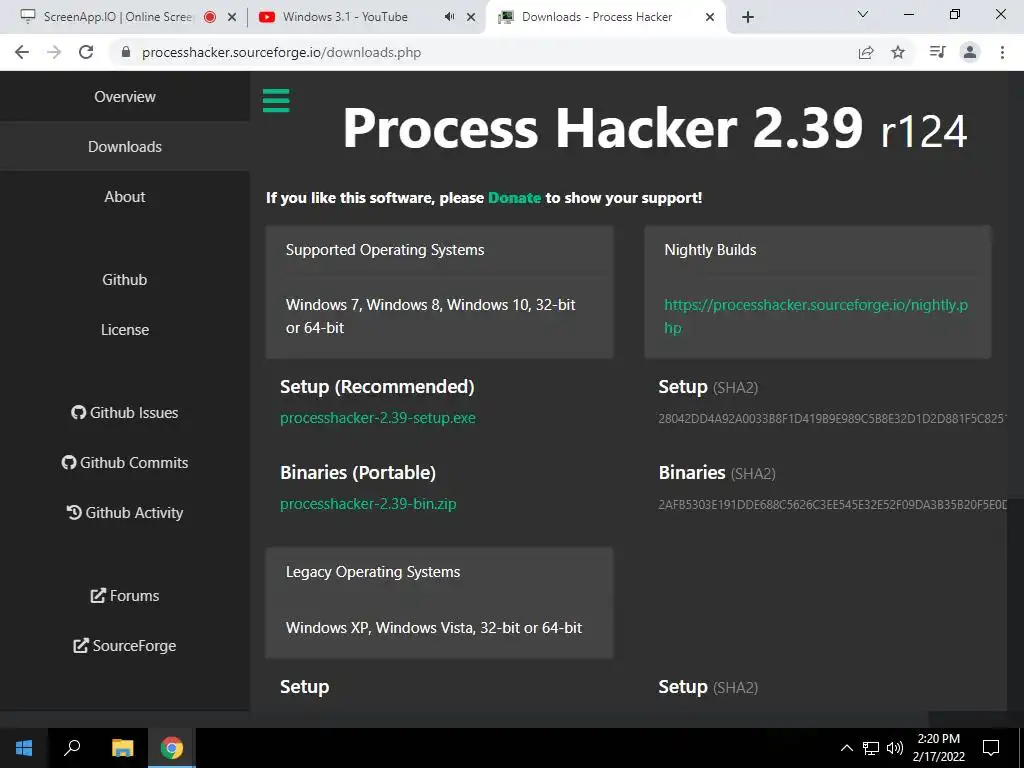This screenshot has height=768, width=1024.
Task: Click the Legacy Operating Systems card title
Action: (x=373, y=572)
